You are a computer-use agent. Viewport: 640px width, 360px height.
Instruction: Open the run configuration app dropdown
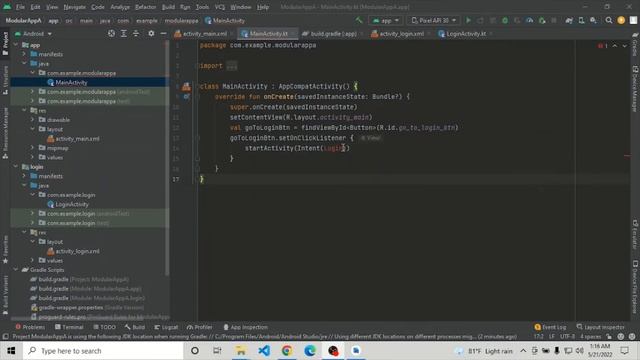pos(386,20)
